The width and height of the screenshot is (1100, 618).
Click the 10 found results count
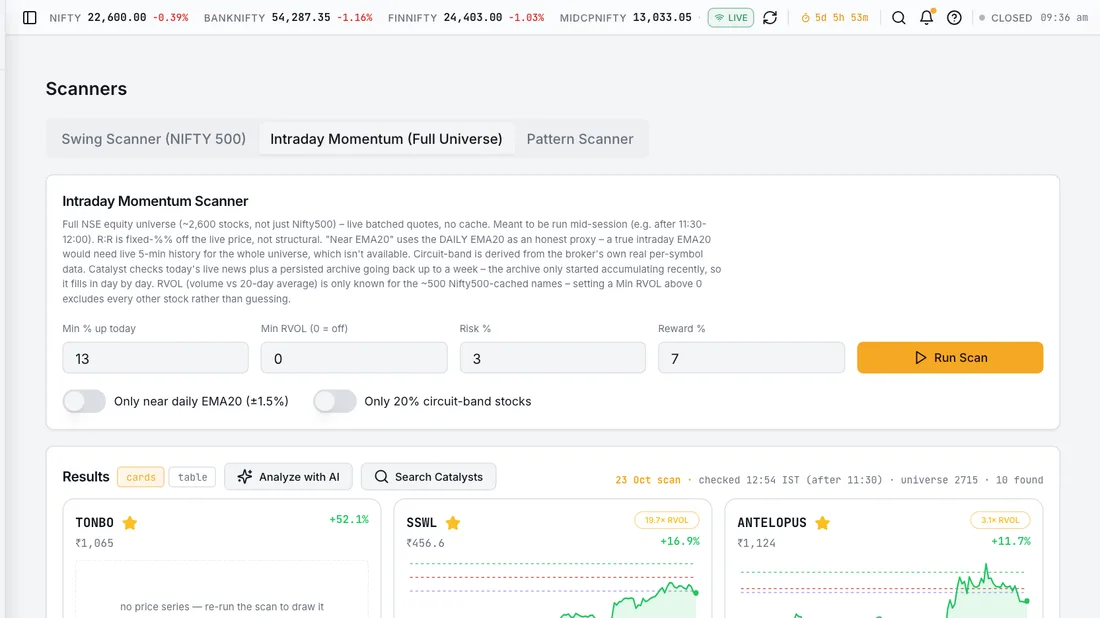click(1019, 480)
